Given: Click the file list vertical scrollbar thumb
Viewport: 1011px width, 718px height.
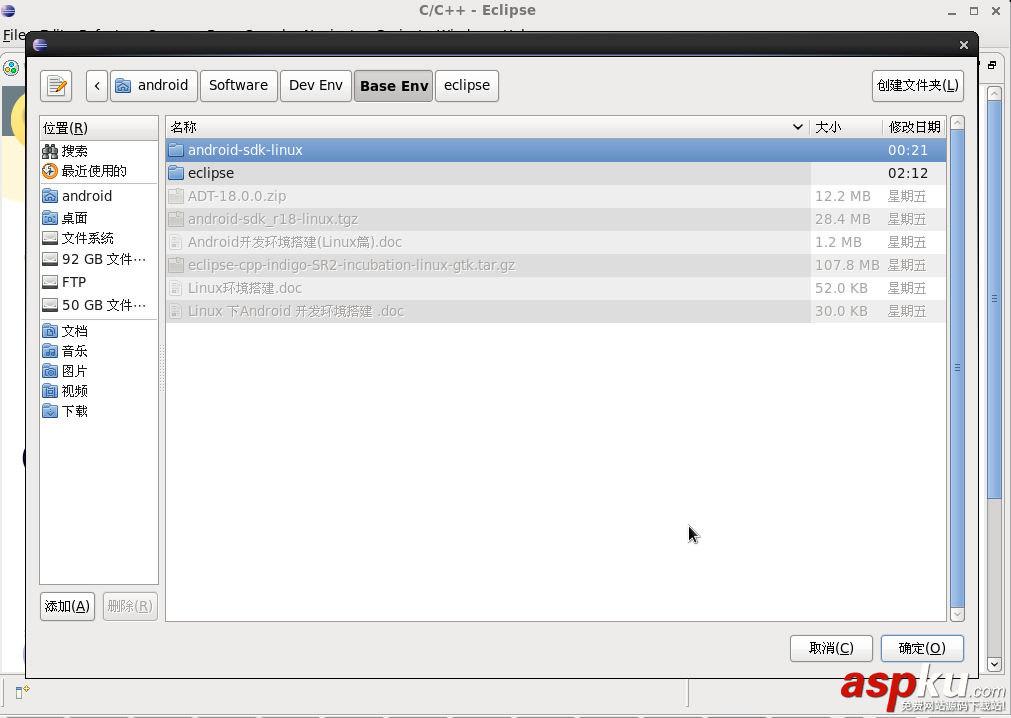Looking at the screenshot, I should coord(957,368).
